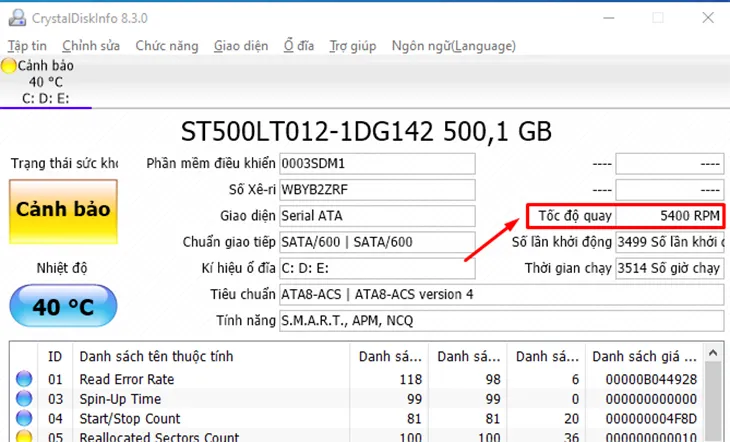Screen dimensions: 730x442
Task: Click the serial number field WBYB2ZRF
Action: click(376, 189)
